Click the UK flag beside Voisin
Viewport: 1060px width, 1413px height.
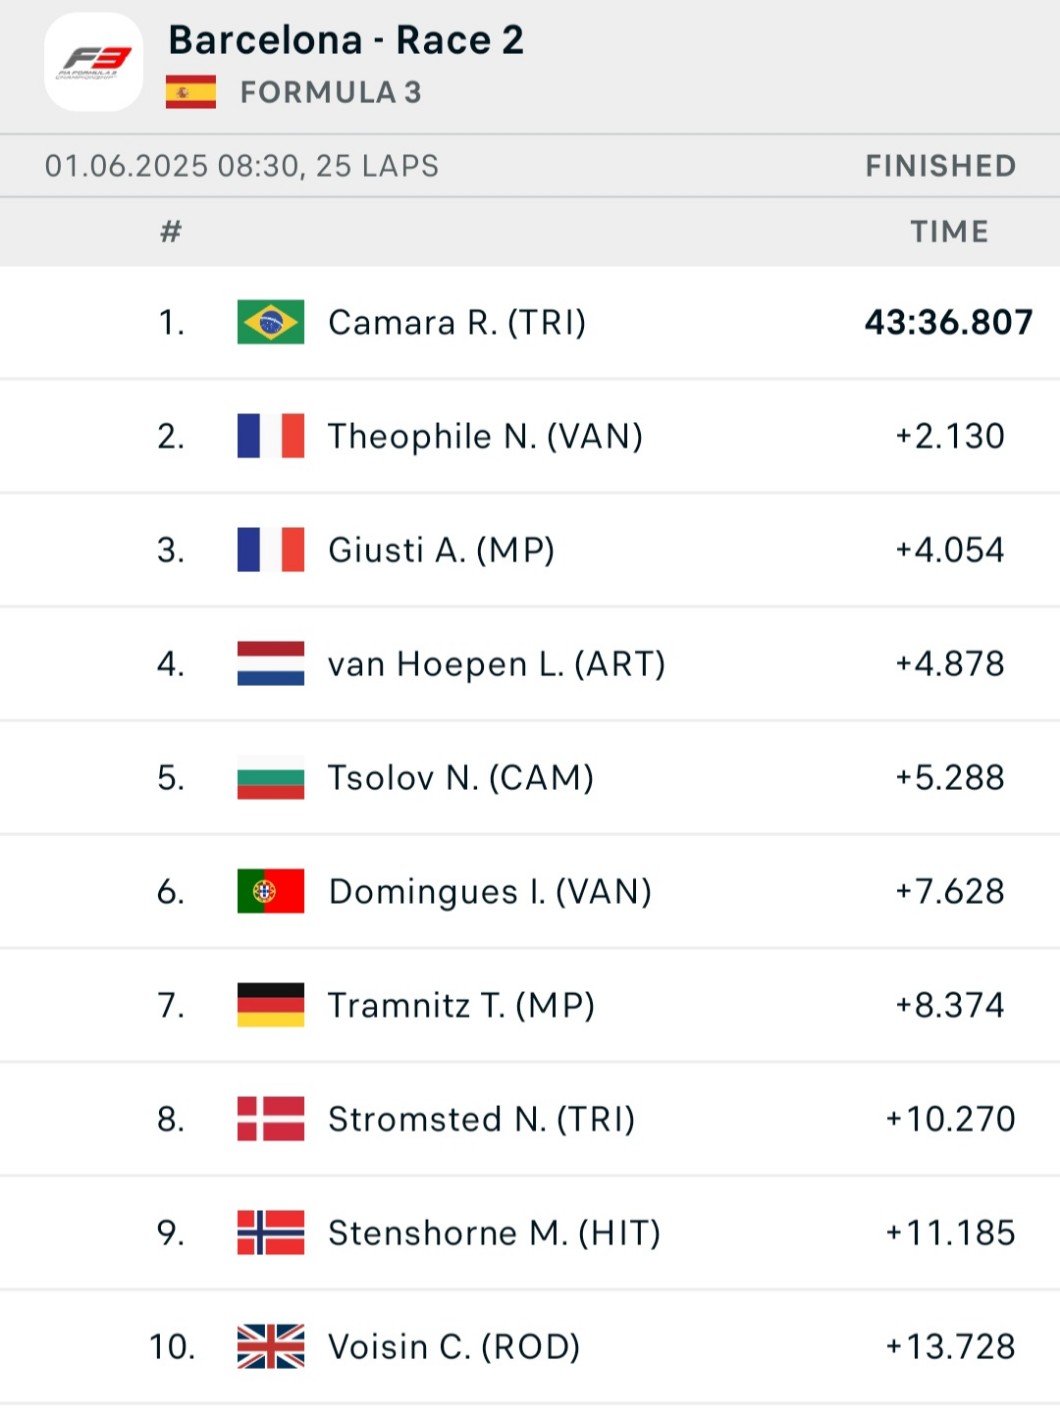[270, 1347]
